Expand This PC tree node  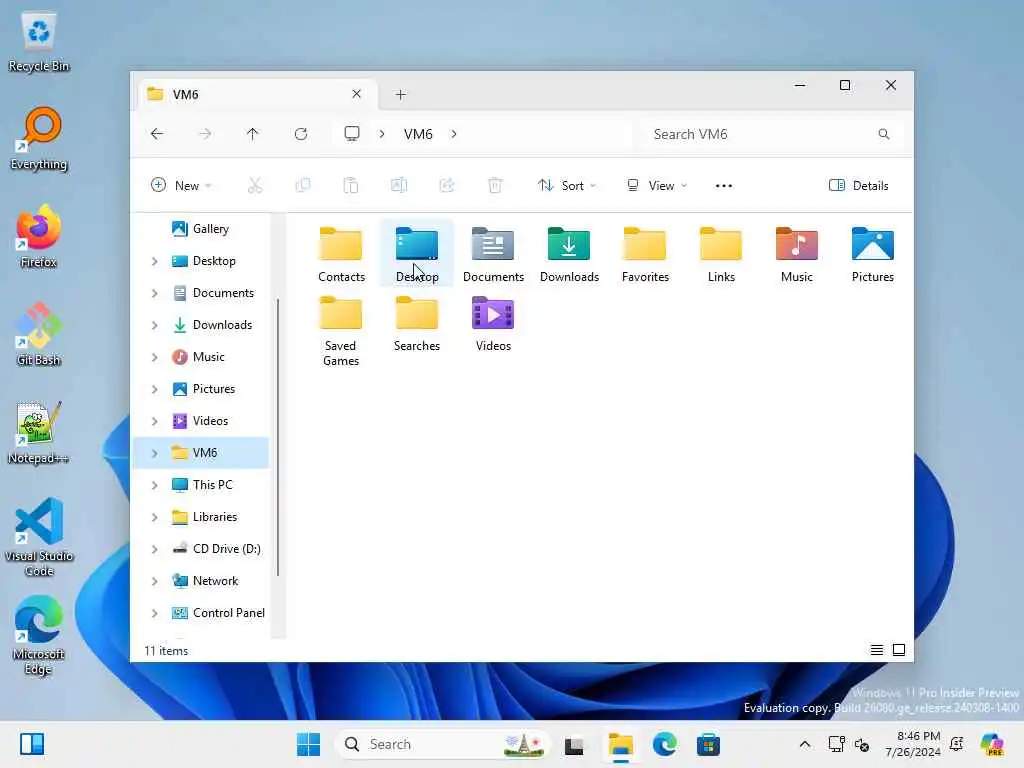(154, 485)
